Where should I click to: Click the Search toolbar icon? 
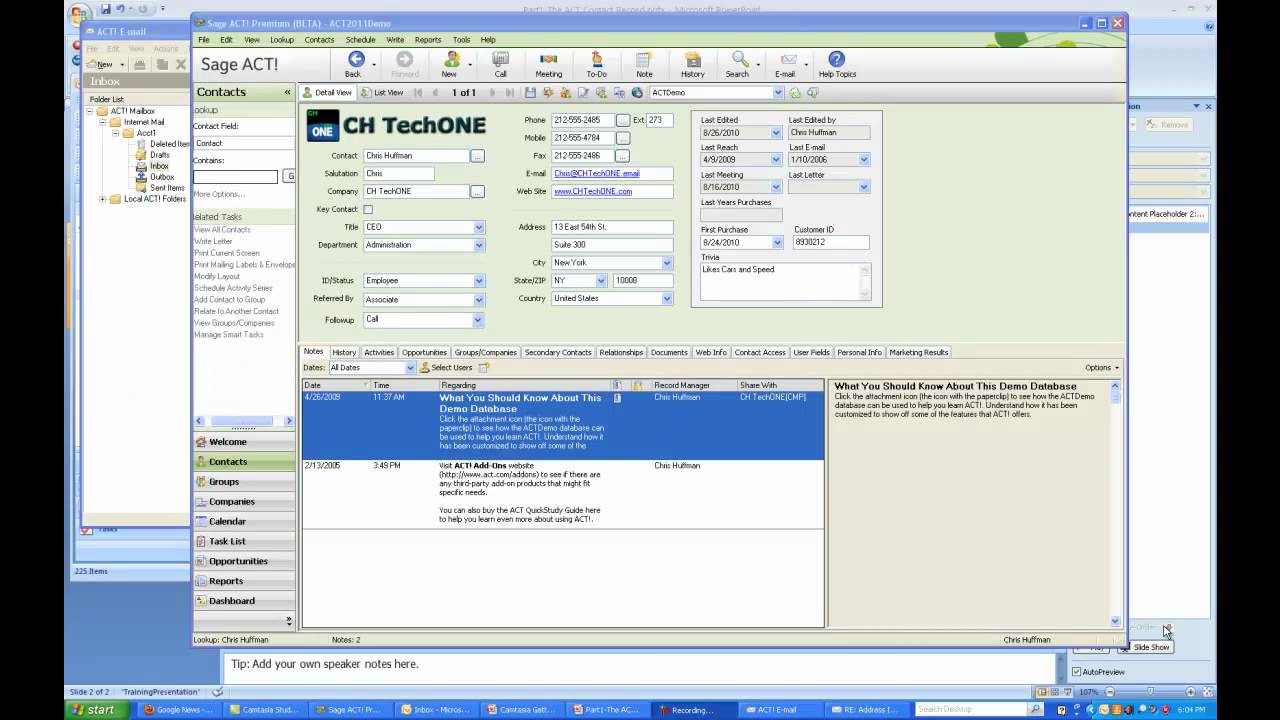[738, 64]
